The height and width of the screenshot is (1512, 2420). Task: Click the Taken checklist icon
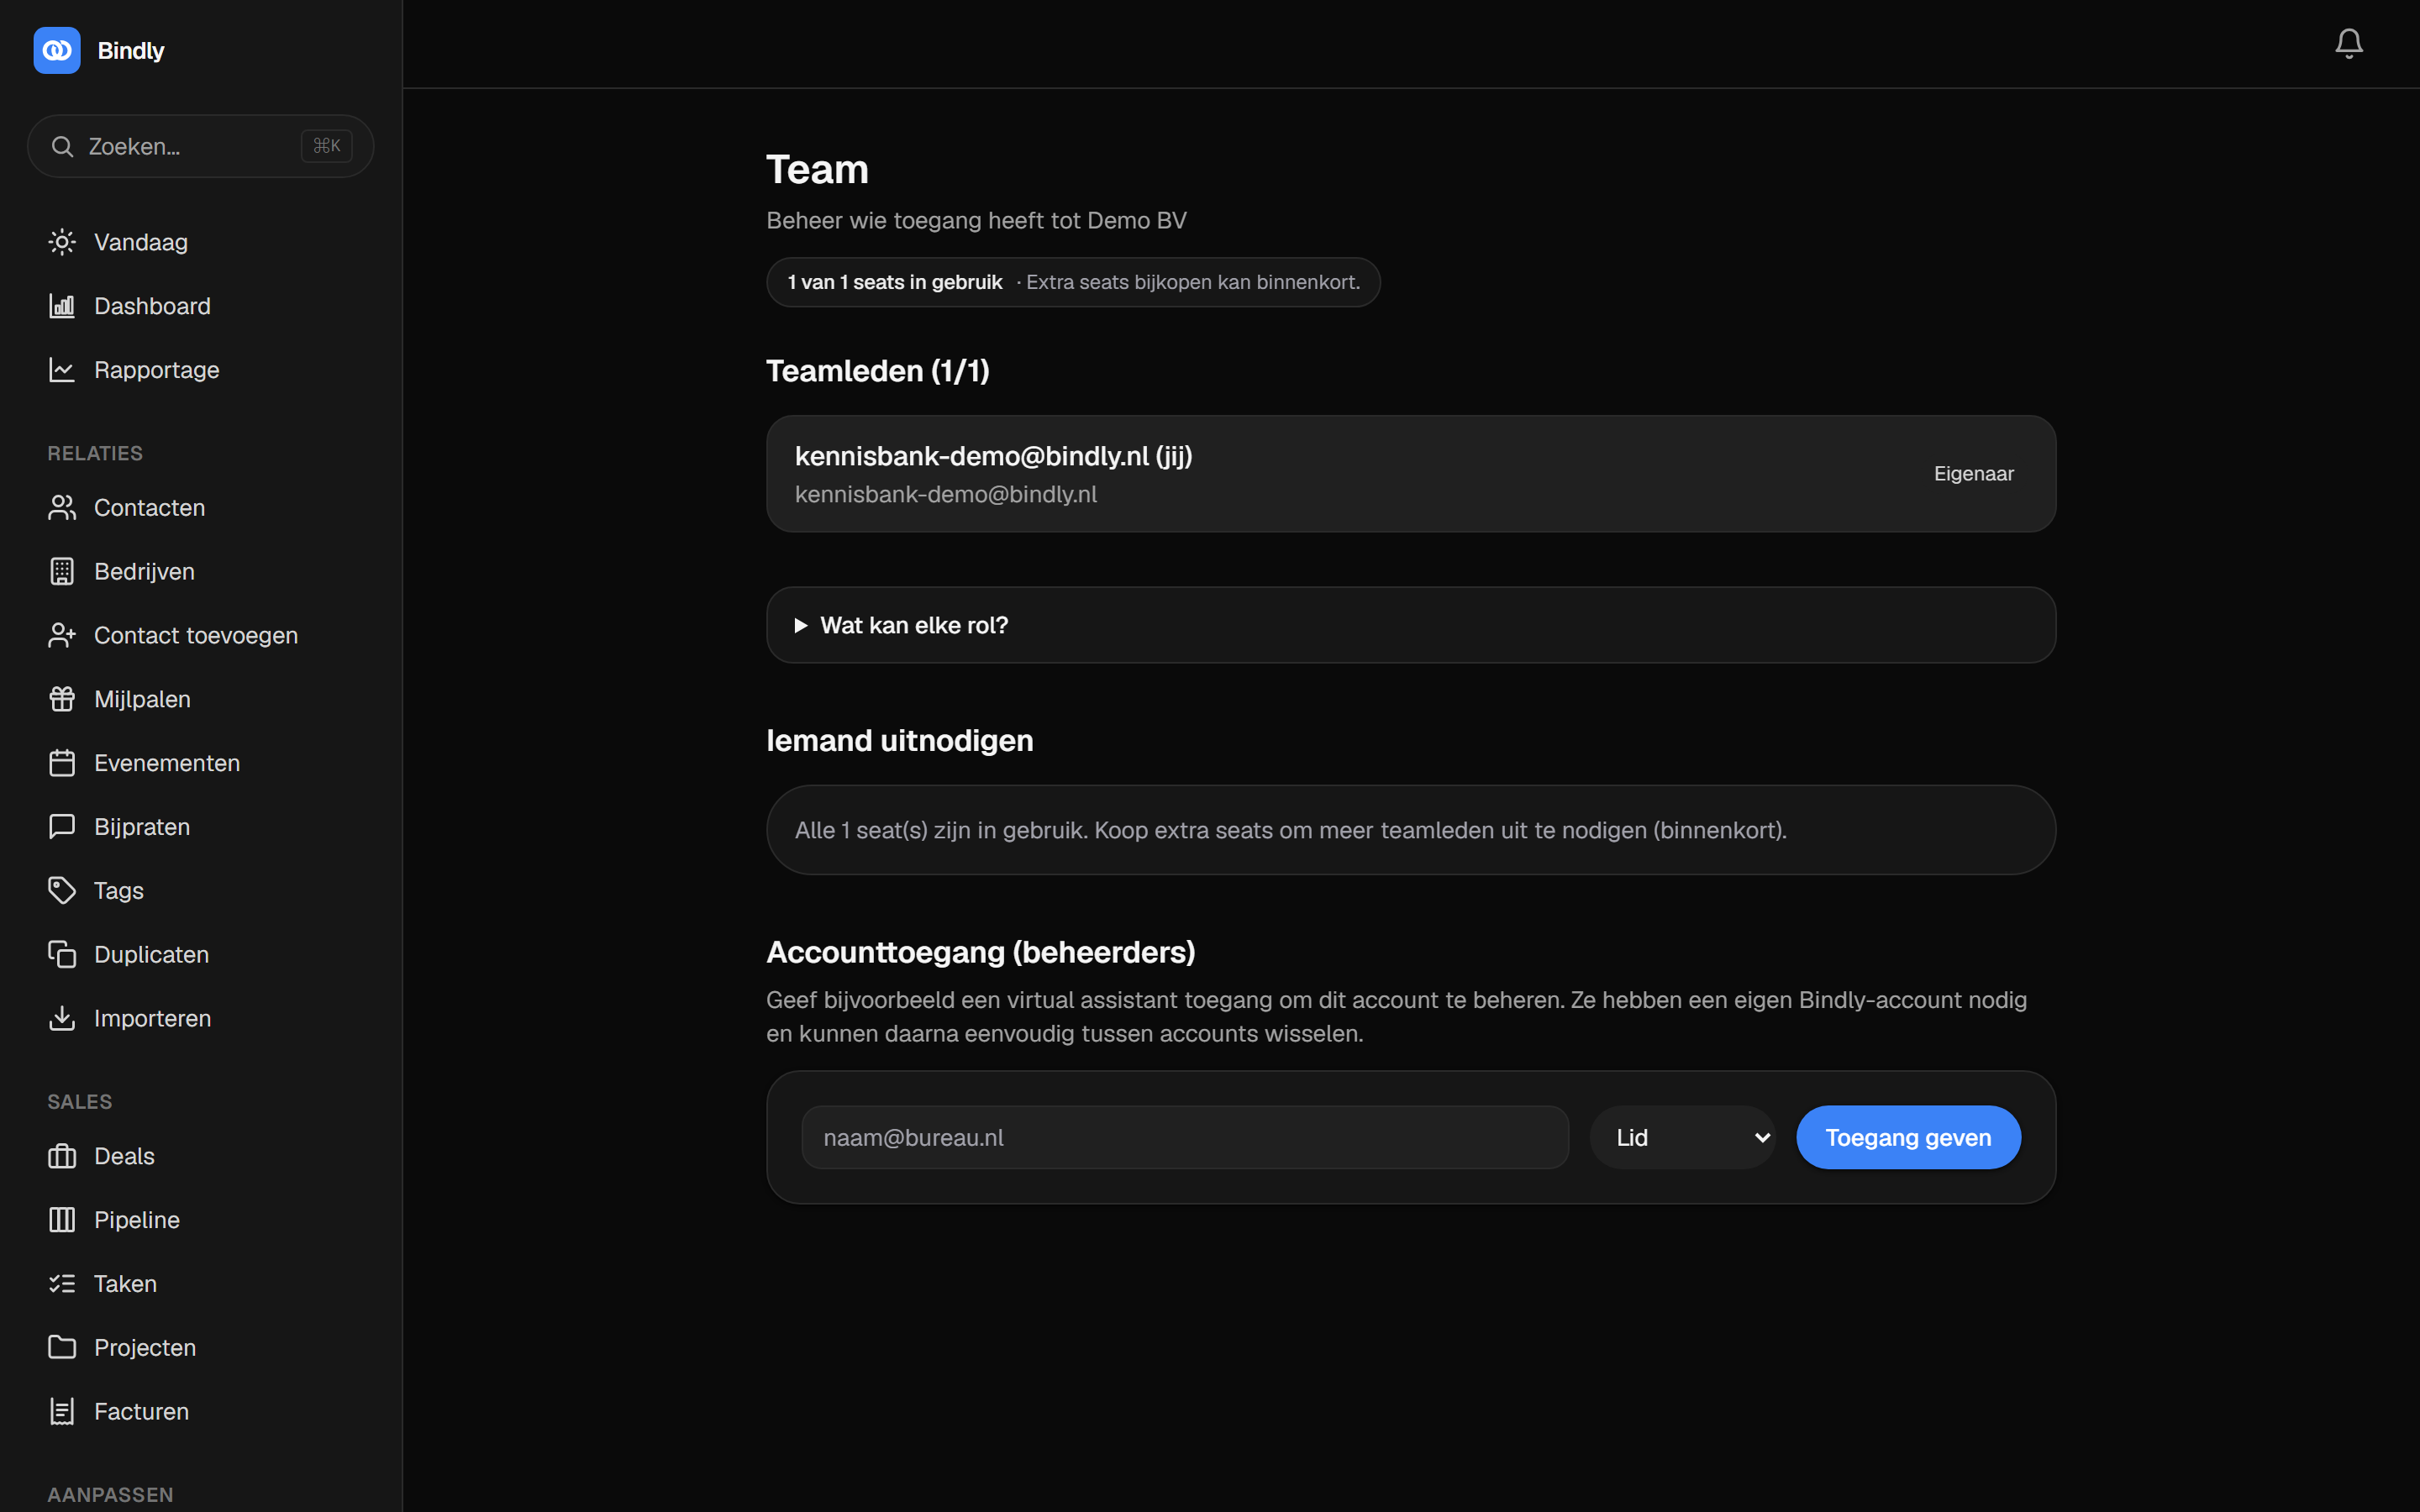62,1284
